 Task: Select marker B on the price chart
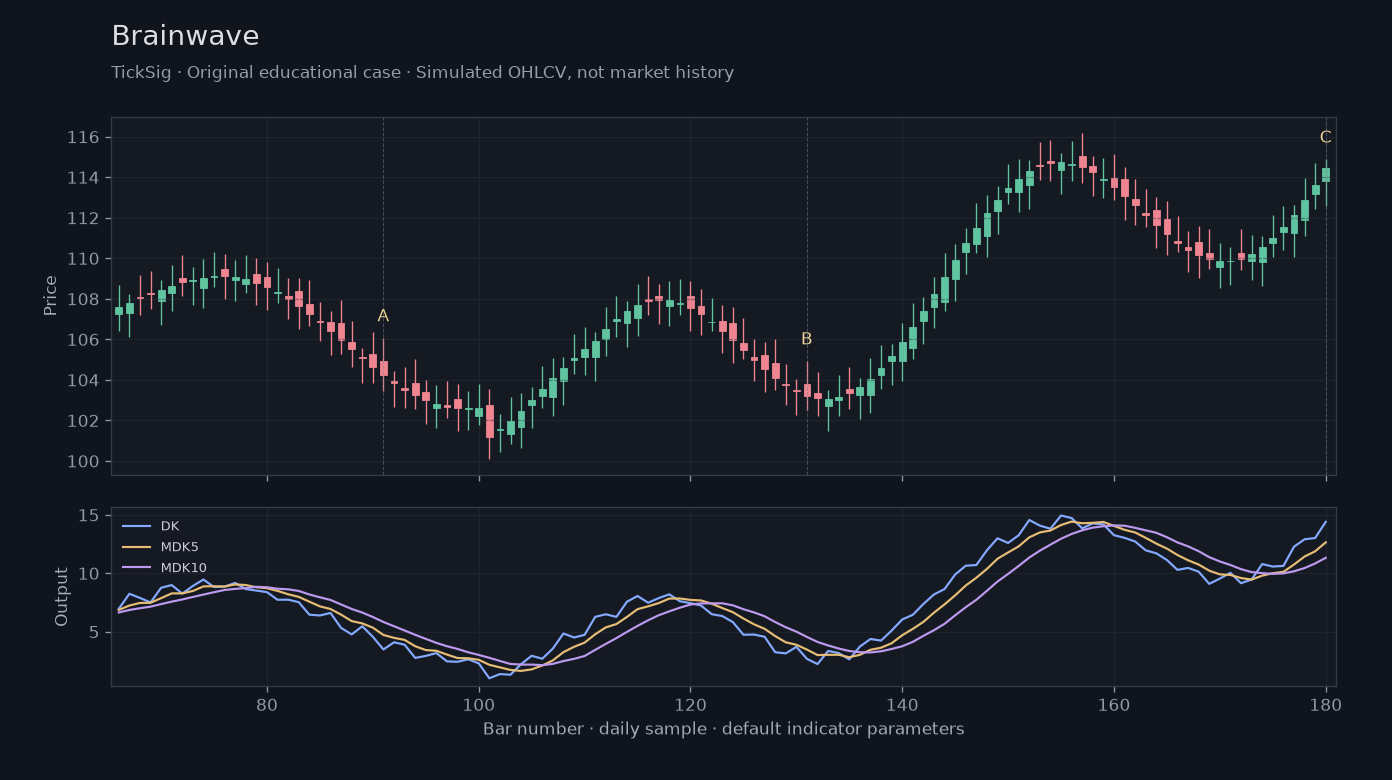pos(807,339)
